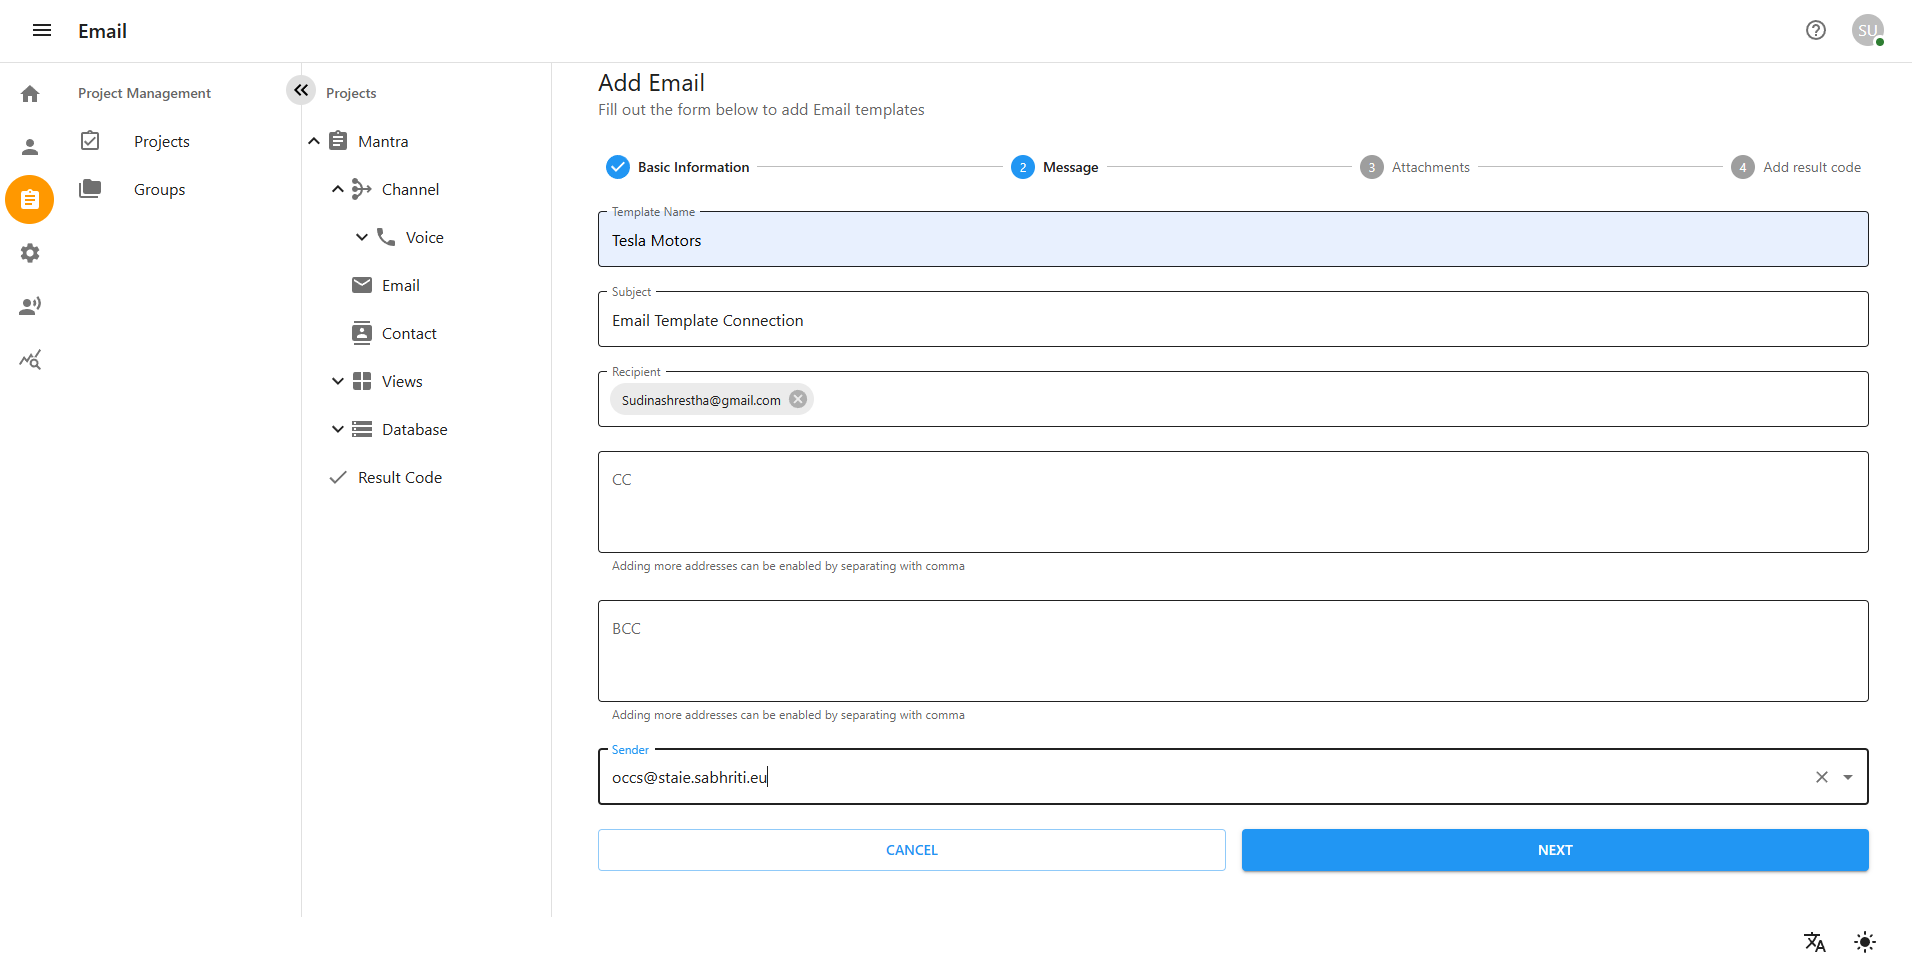The height and width of the screenshot is (961, 1912).
Task: Go to the home icon in sidebar
Action: [30, 94]
